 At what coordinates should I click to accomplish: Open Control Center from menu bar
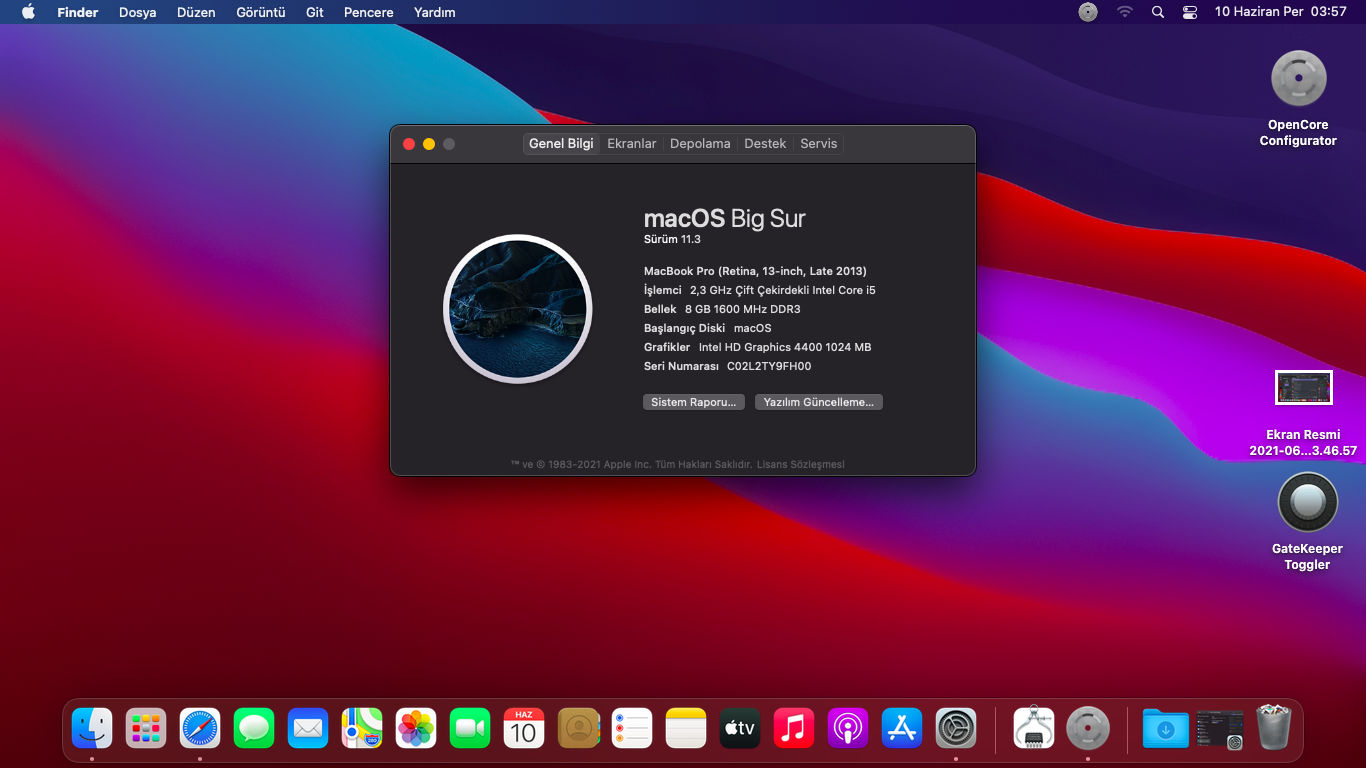pyautogui.click(x=1190, y=12)
